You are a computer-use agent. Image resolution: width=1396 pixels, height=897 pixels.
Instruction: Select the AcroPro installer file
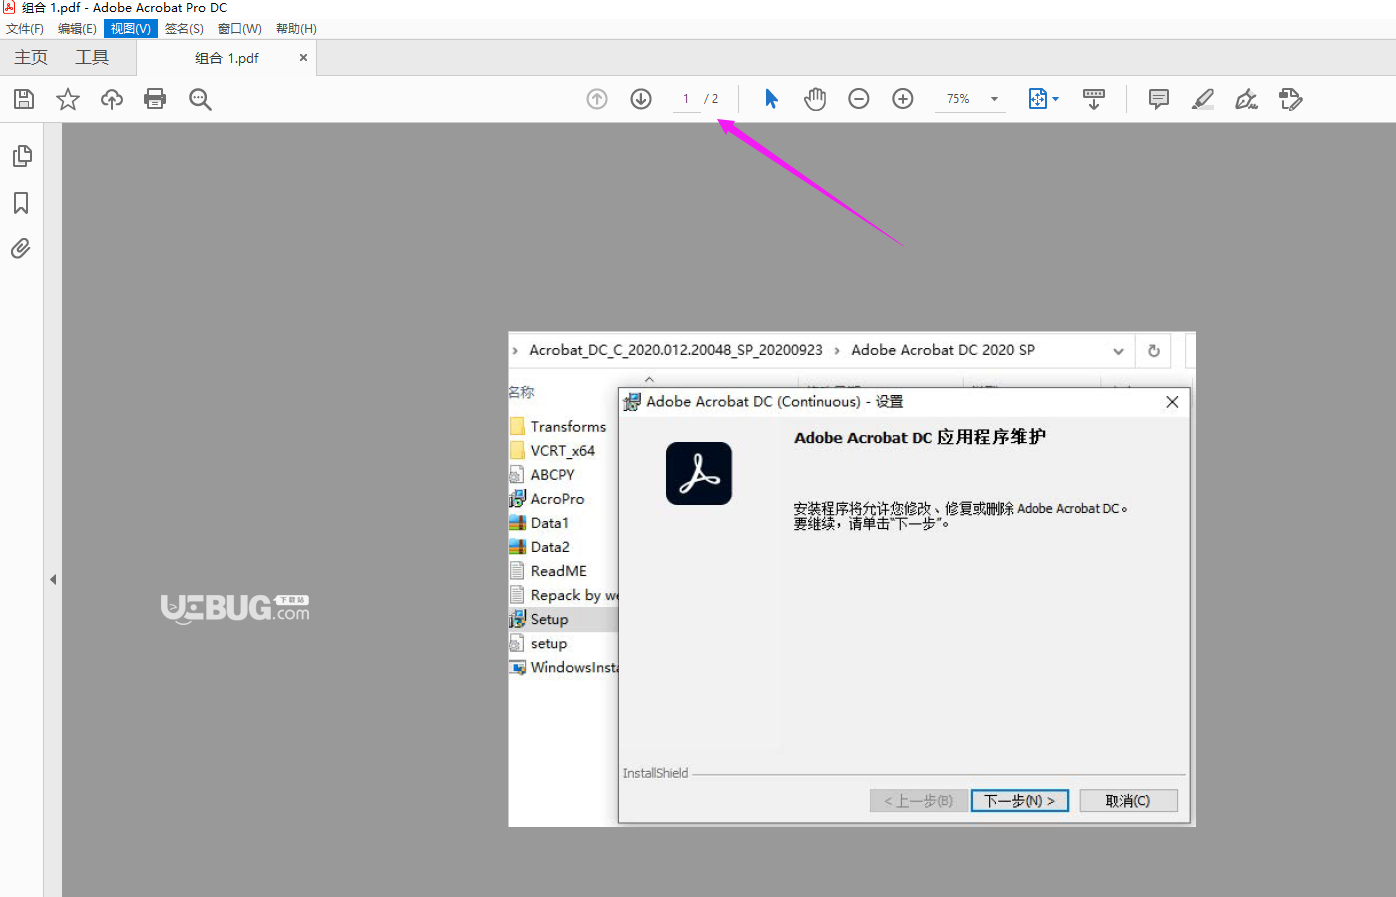[x=547, y=499]
